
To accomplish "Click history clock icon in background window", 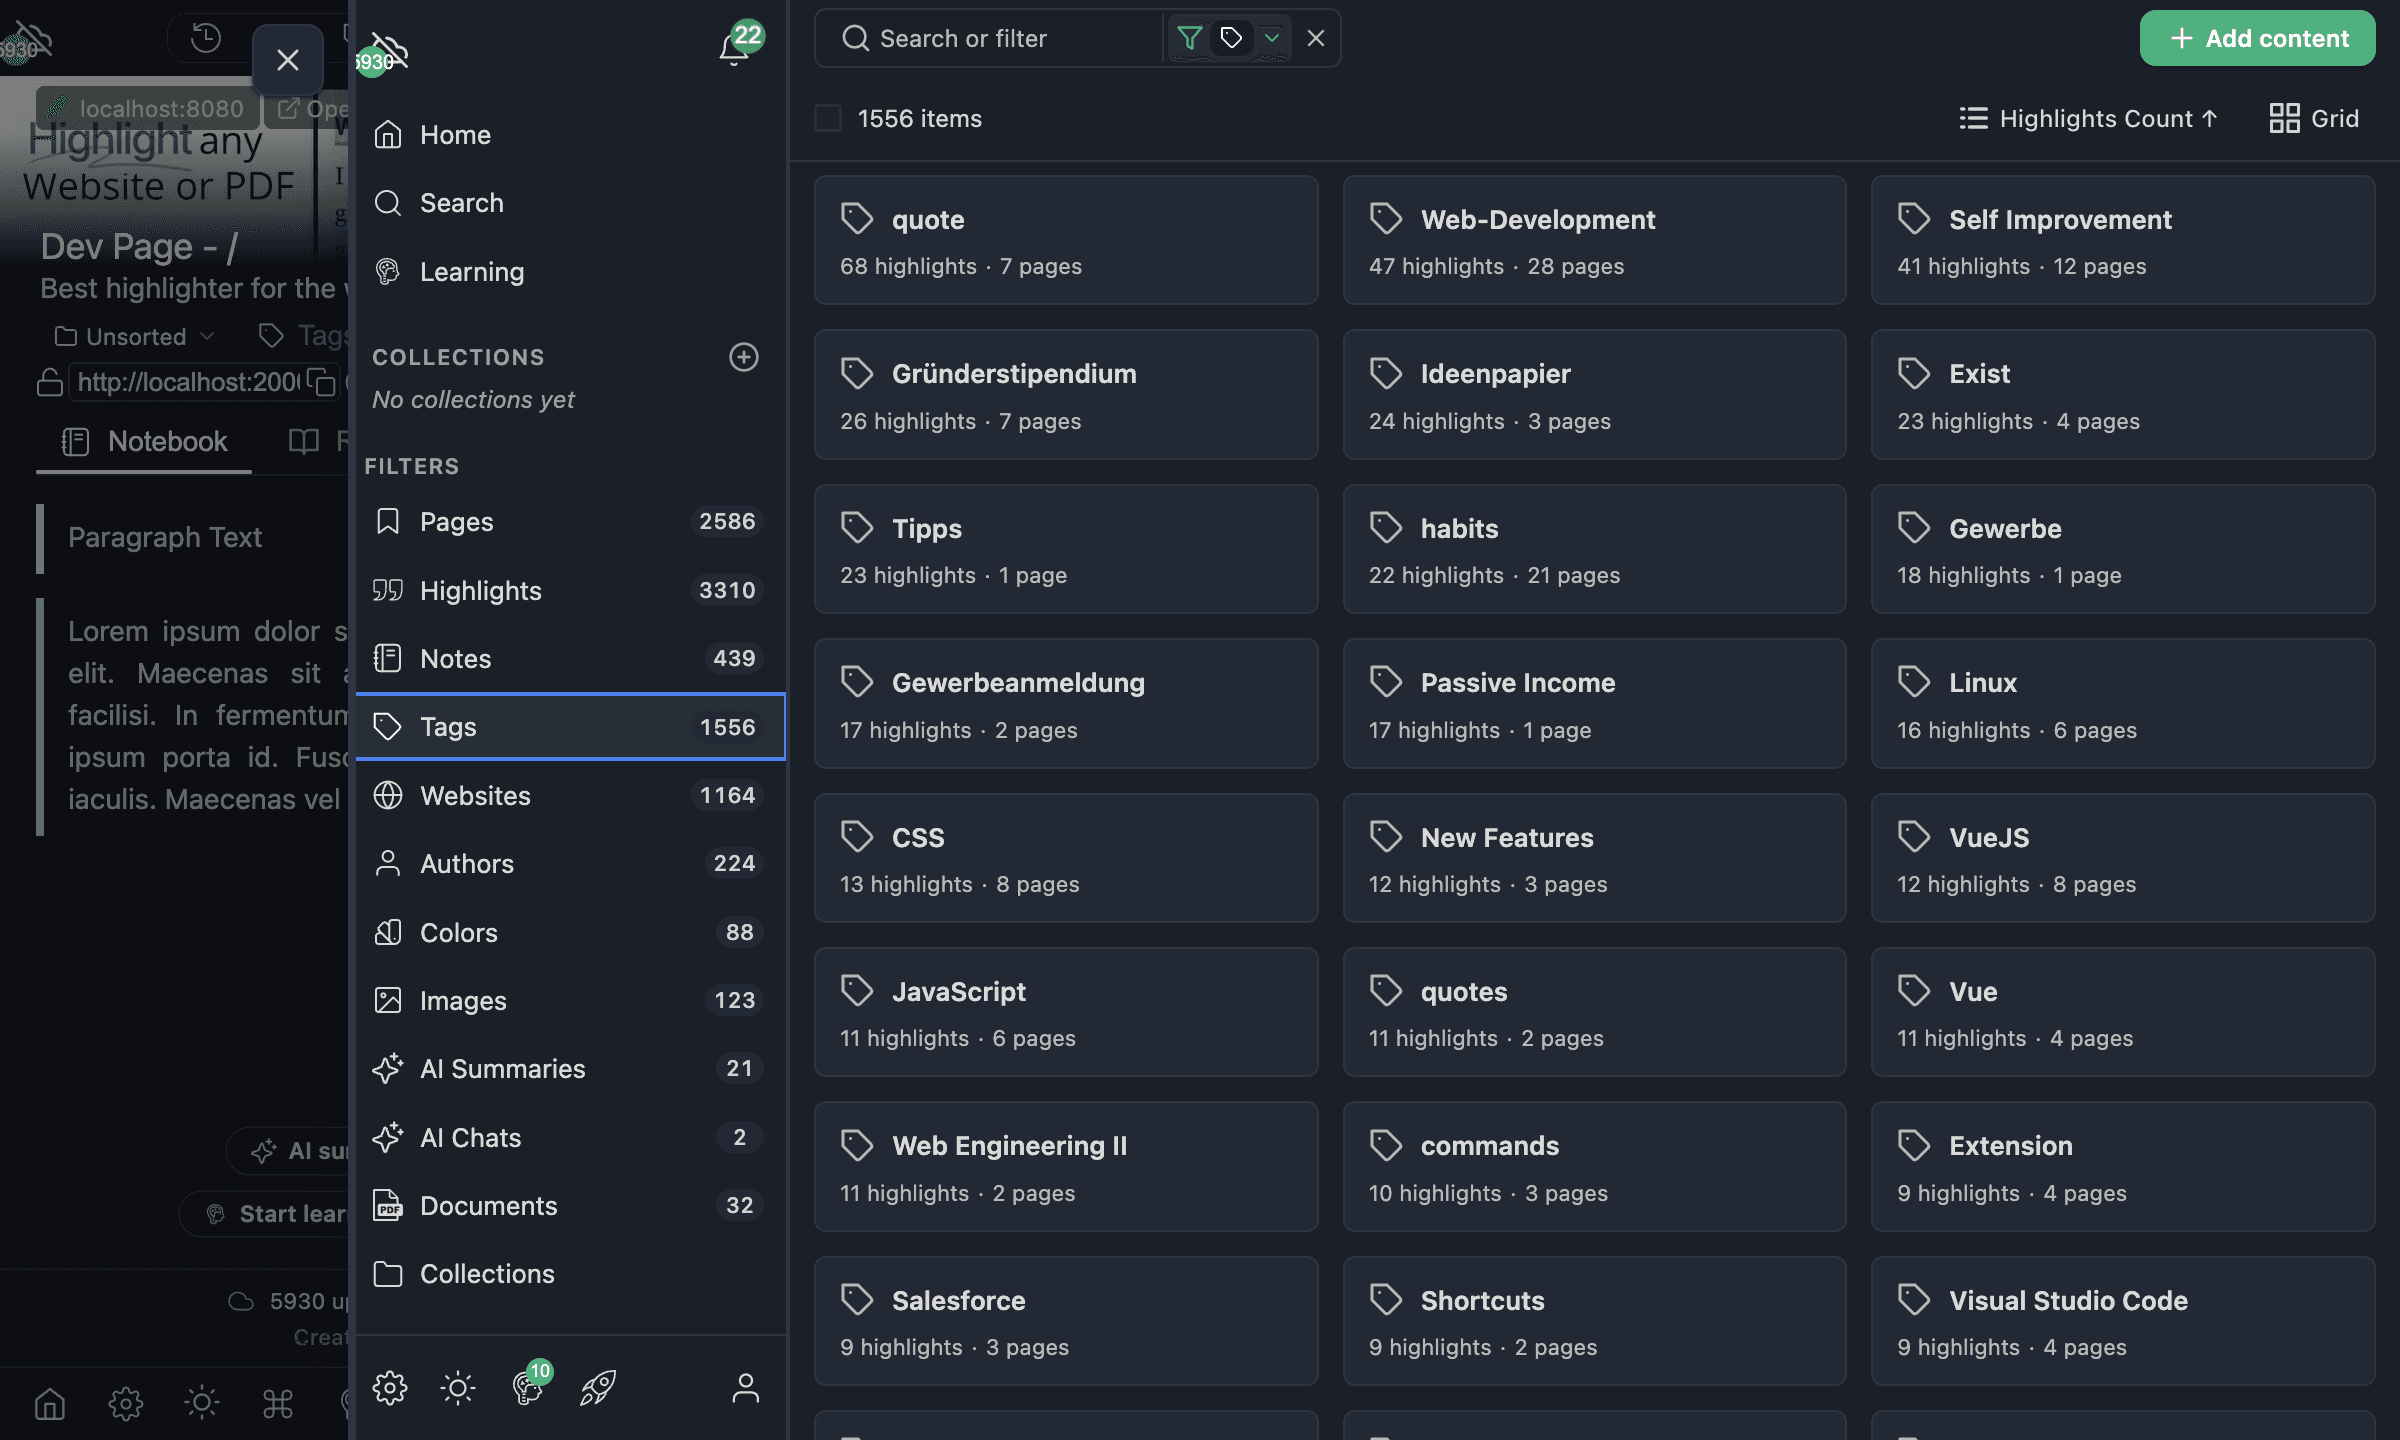I will click(x=206, y=38).
